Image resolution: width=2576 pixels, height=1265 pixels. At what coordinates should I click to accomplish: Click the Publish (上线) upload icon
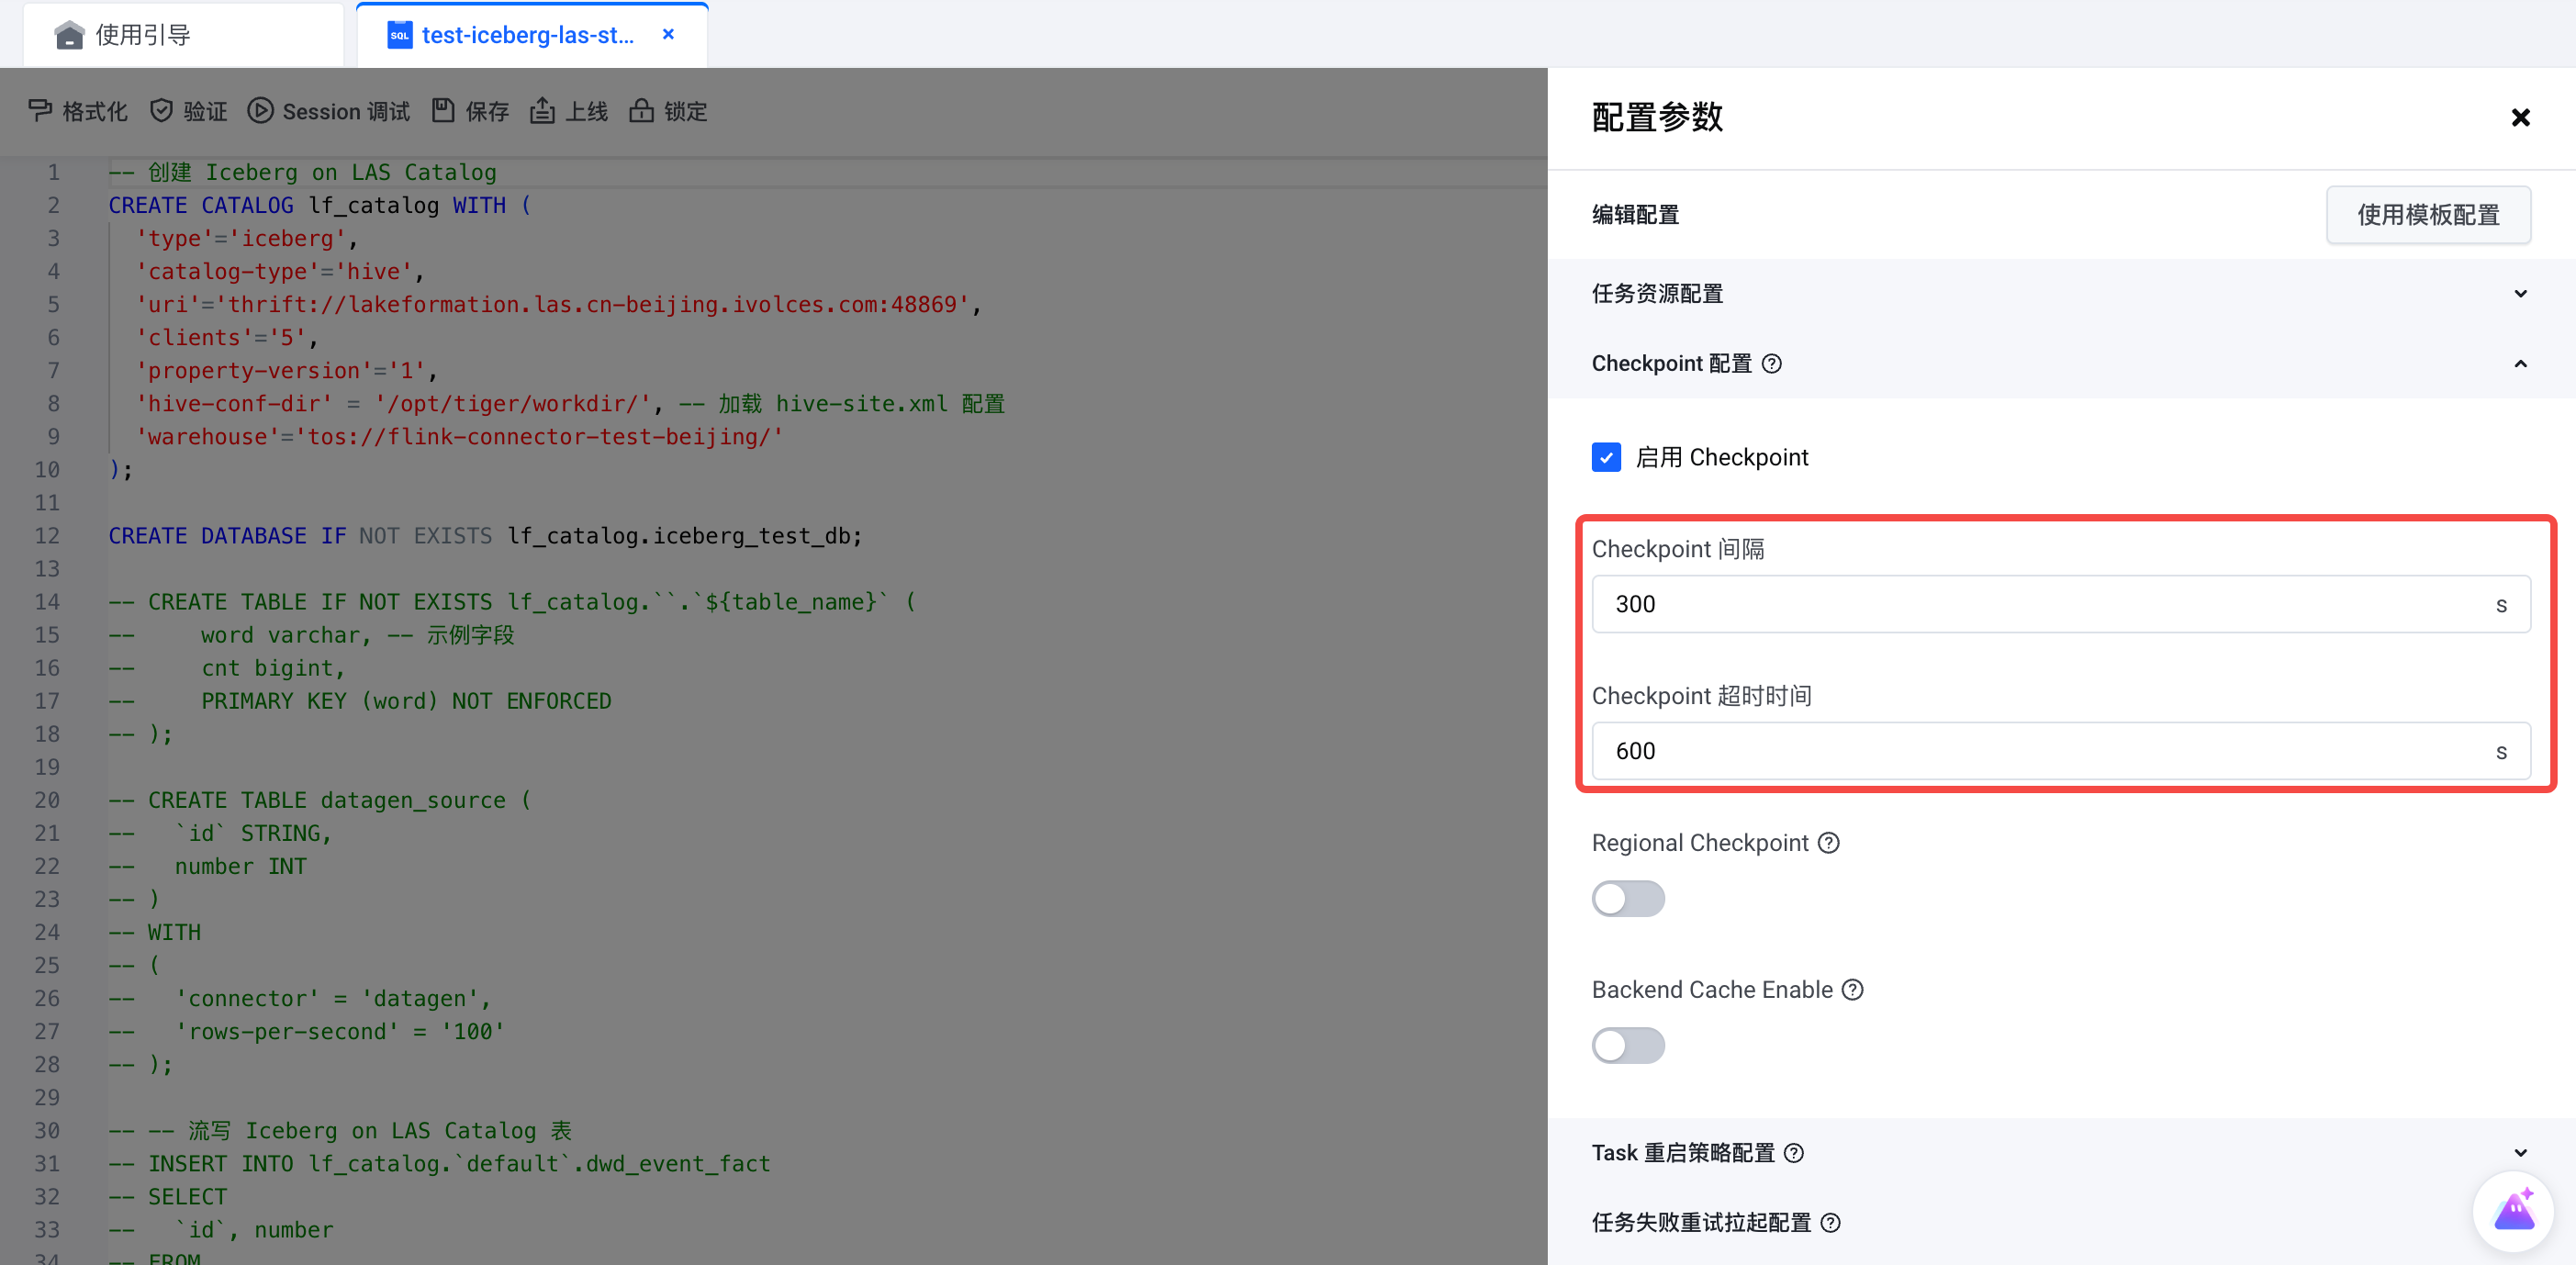point(542,111)
